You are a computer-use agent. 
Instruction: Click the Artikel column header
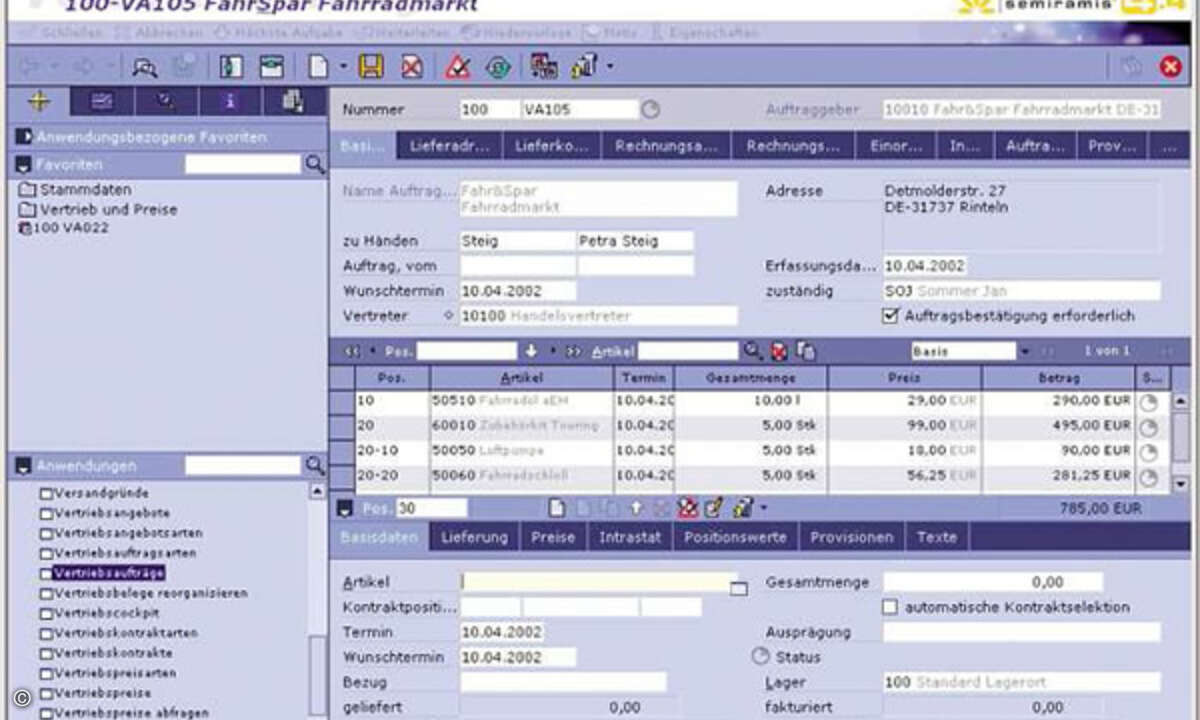coord(521,379)
